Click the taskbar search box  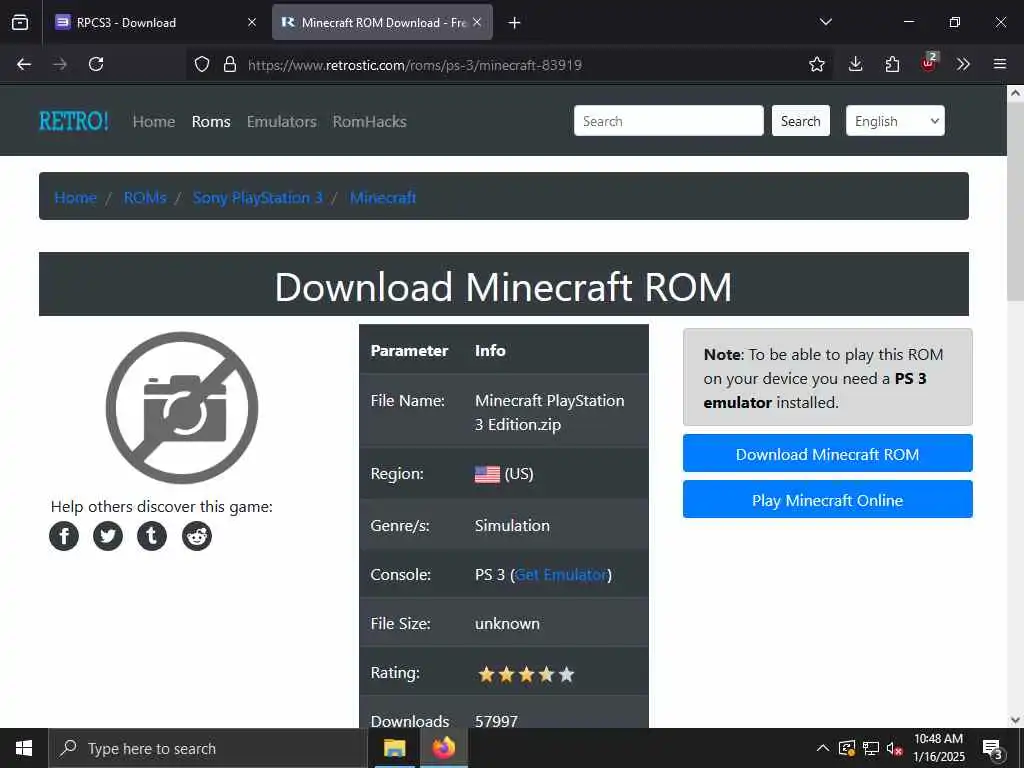(208, 748)
